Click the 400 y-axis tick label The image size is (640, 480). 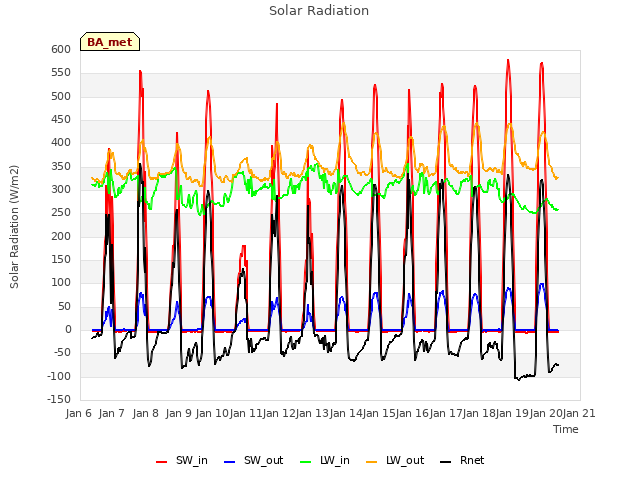coord(61,143)
